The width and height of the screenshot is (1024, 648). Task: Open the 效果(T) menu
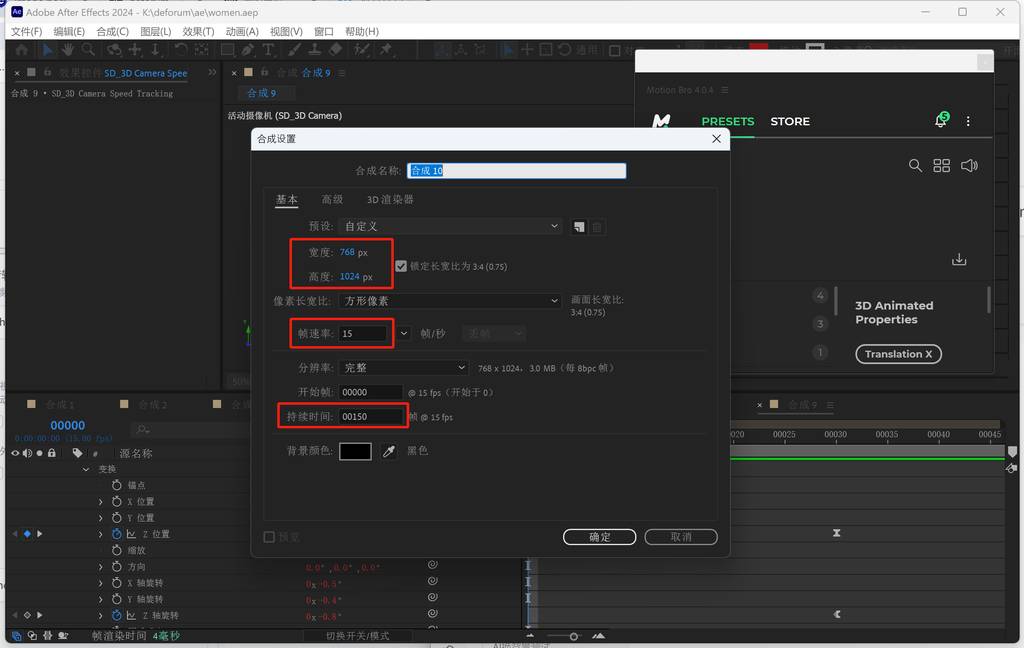tap(198, 31)
